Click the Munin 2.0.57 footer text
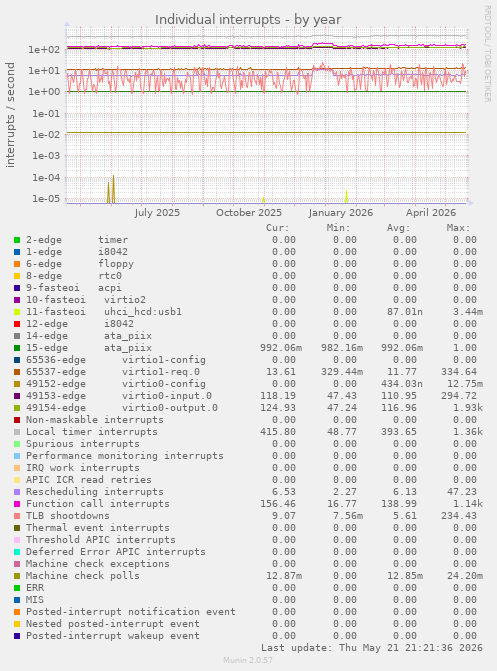 pos(248,660)
